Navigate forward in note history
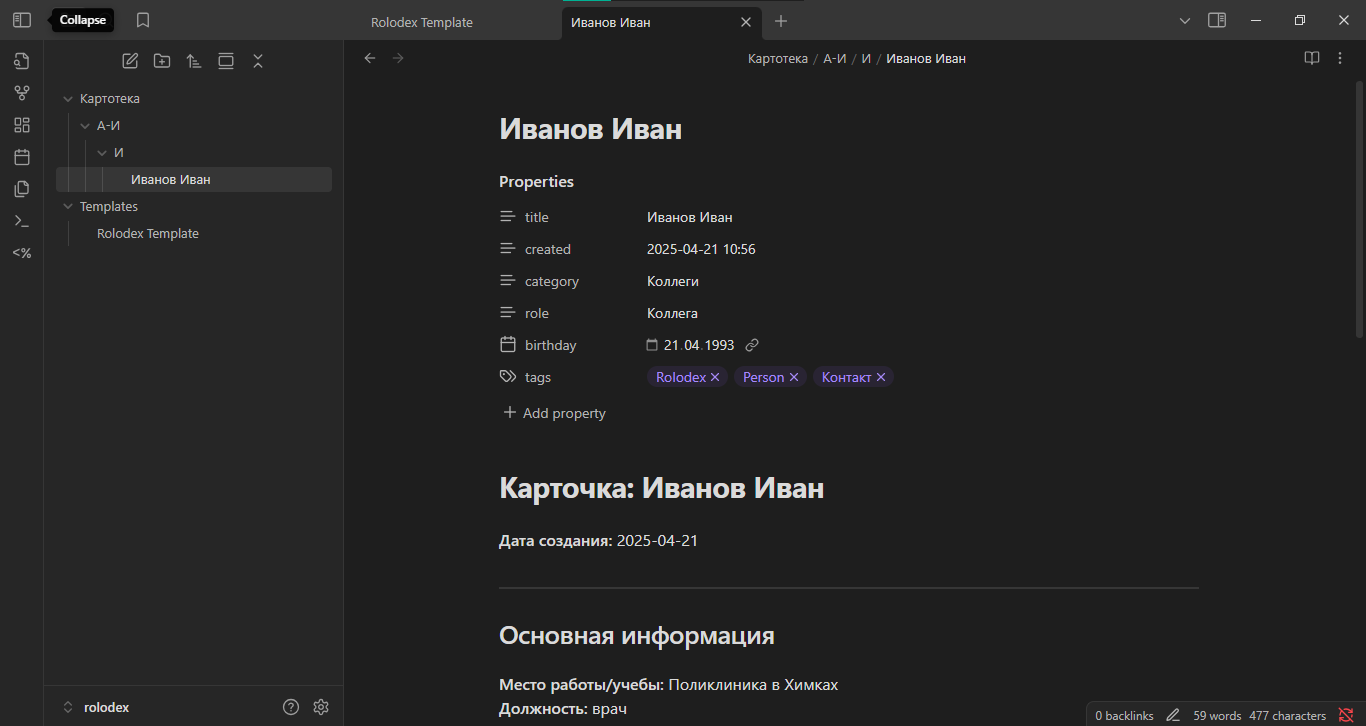Viewport: 1366px width, 726px height. click(x=398, y=58)
